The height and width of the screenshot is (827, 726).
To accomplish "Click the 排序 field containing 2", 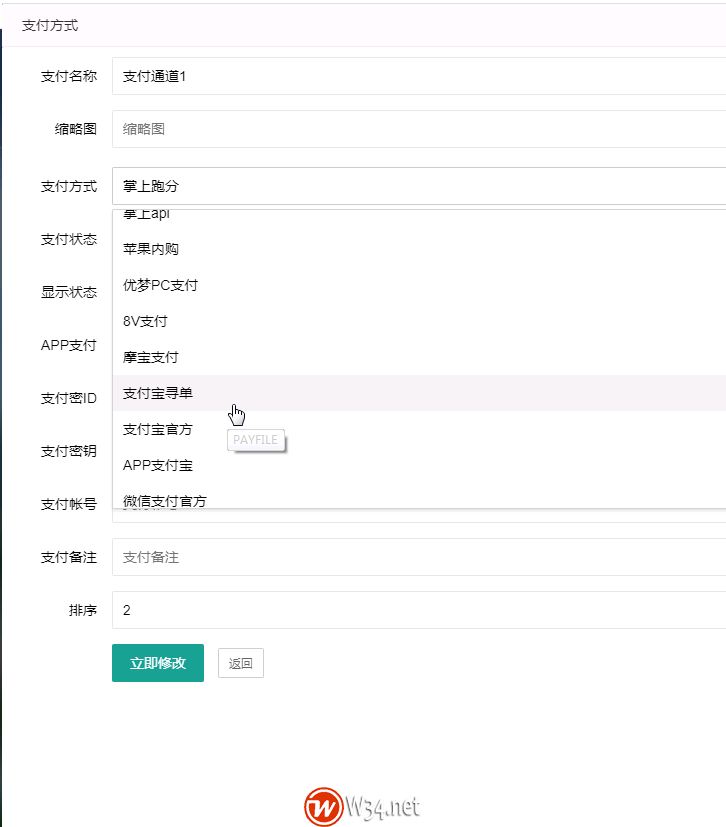I will pos(418,610).
